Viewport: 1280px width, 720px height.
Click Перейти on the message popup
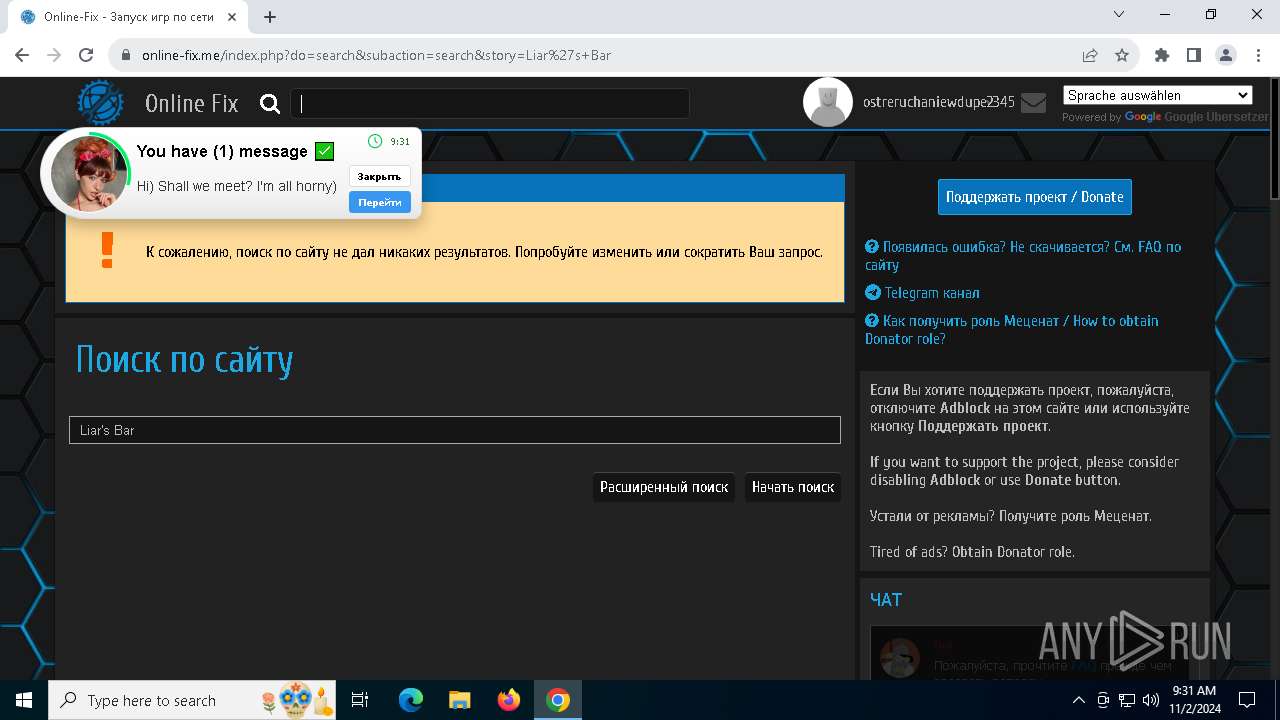(379, 202)
